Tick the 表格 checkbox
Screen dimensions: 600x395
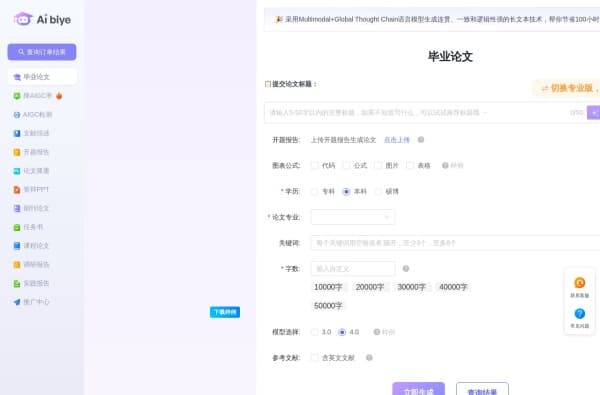click(410, 165)
